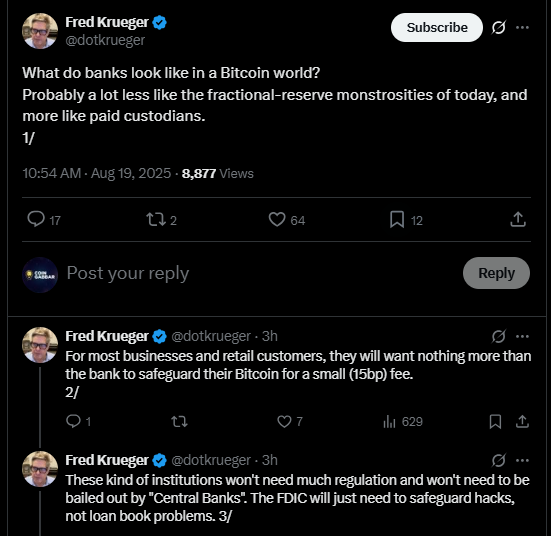Open more options menu on main post

(x=523, y=27)
